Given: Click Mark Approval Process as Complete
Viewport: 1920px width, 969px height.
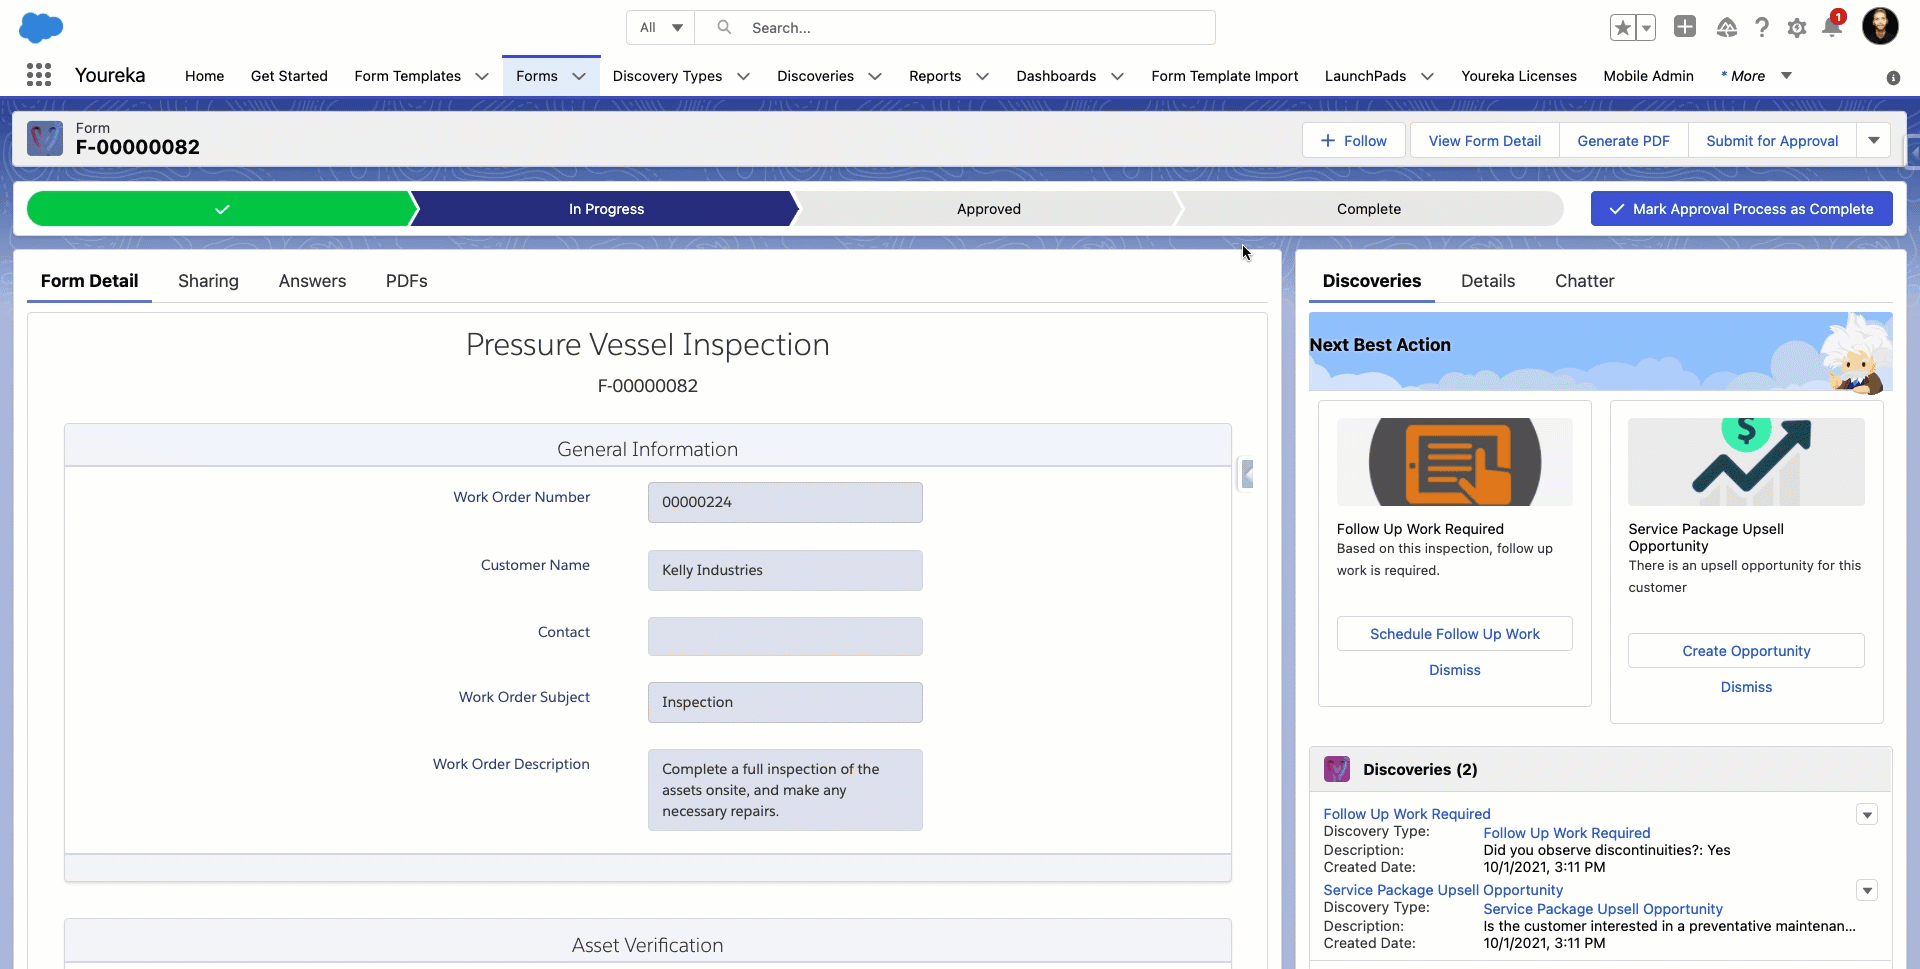Looking at the screenshot, I should tap(1741, 209).
